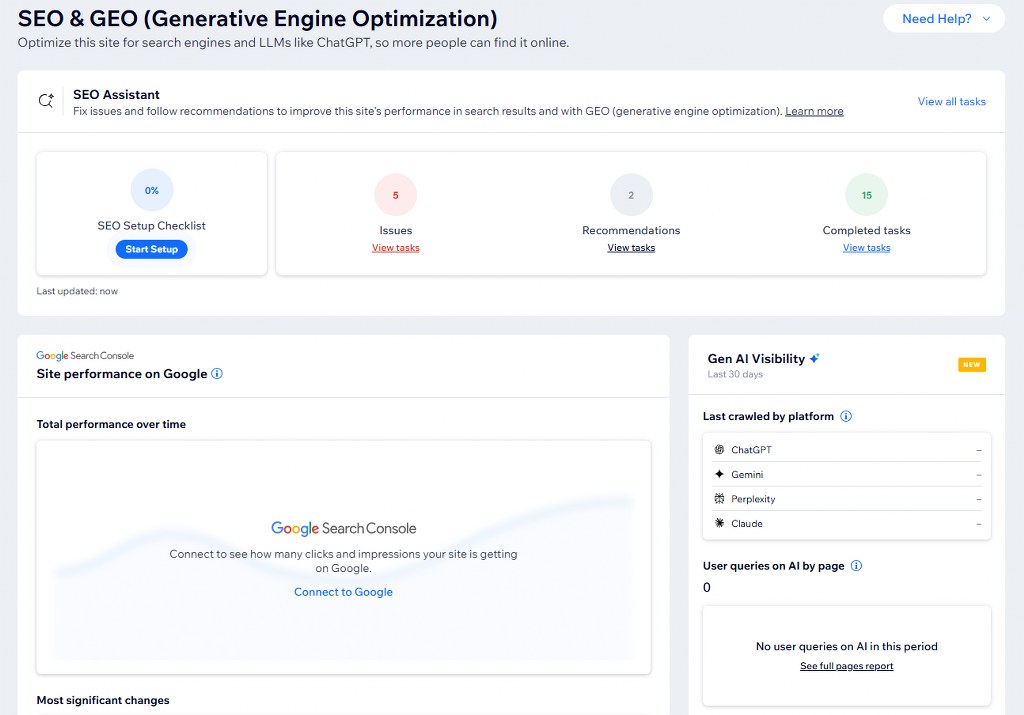
Task: Click the Issues label
Action: (x=396, y=230)
